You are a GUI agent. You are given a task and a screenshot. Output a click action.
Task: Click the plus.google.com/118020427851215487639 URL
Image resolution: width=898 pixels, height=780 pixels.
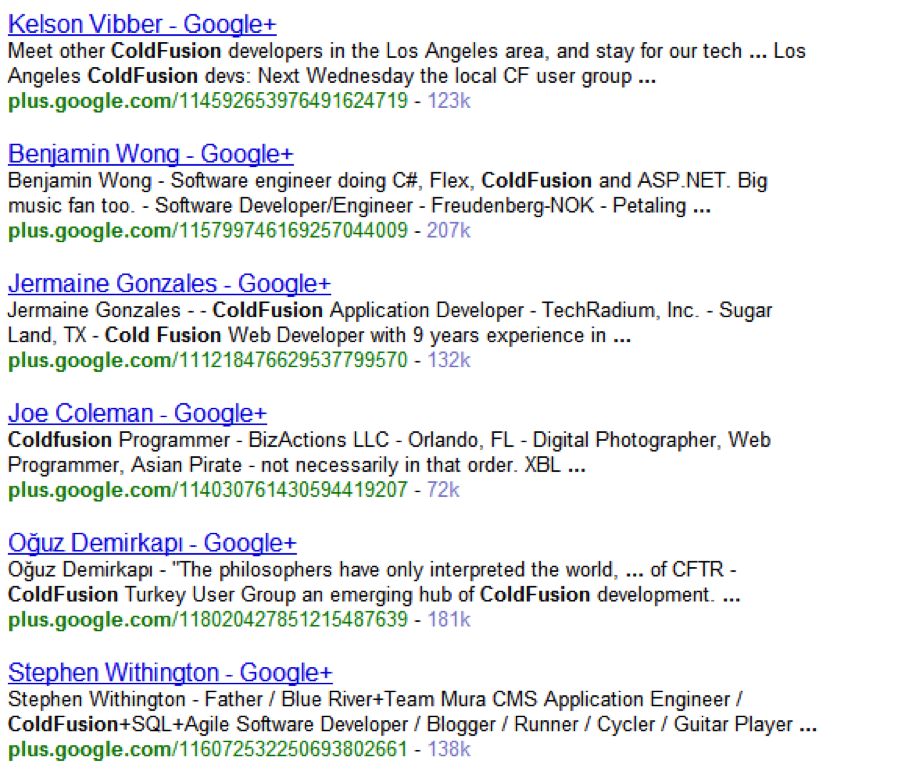pyautogui.click(x=208, y=620)
